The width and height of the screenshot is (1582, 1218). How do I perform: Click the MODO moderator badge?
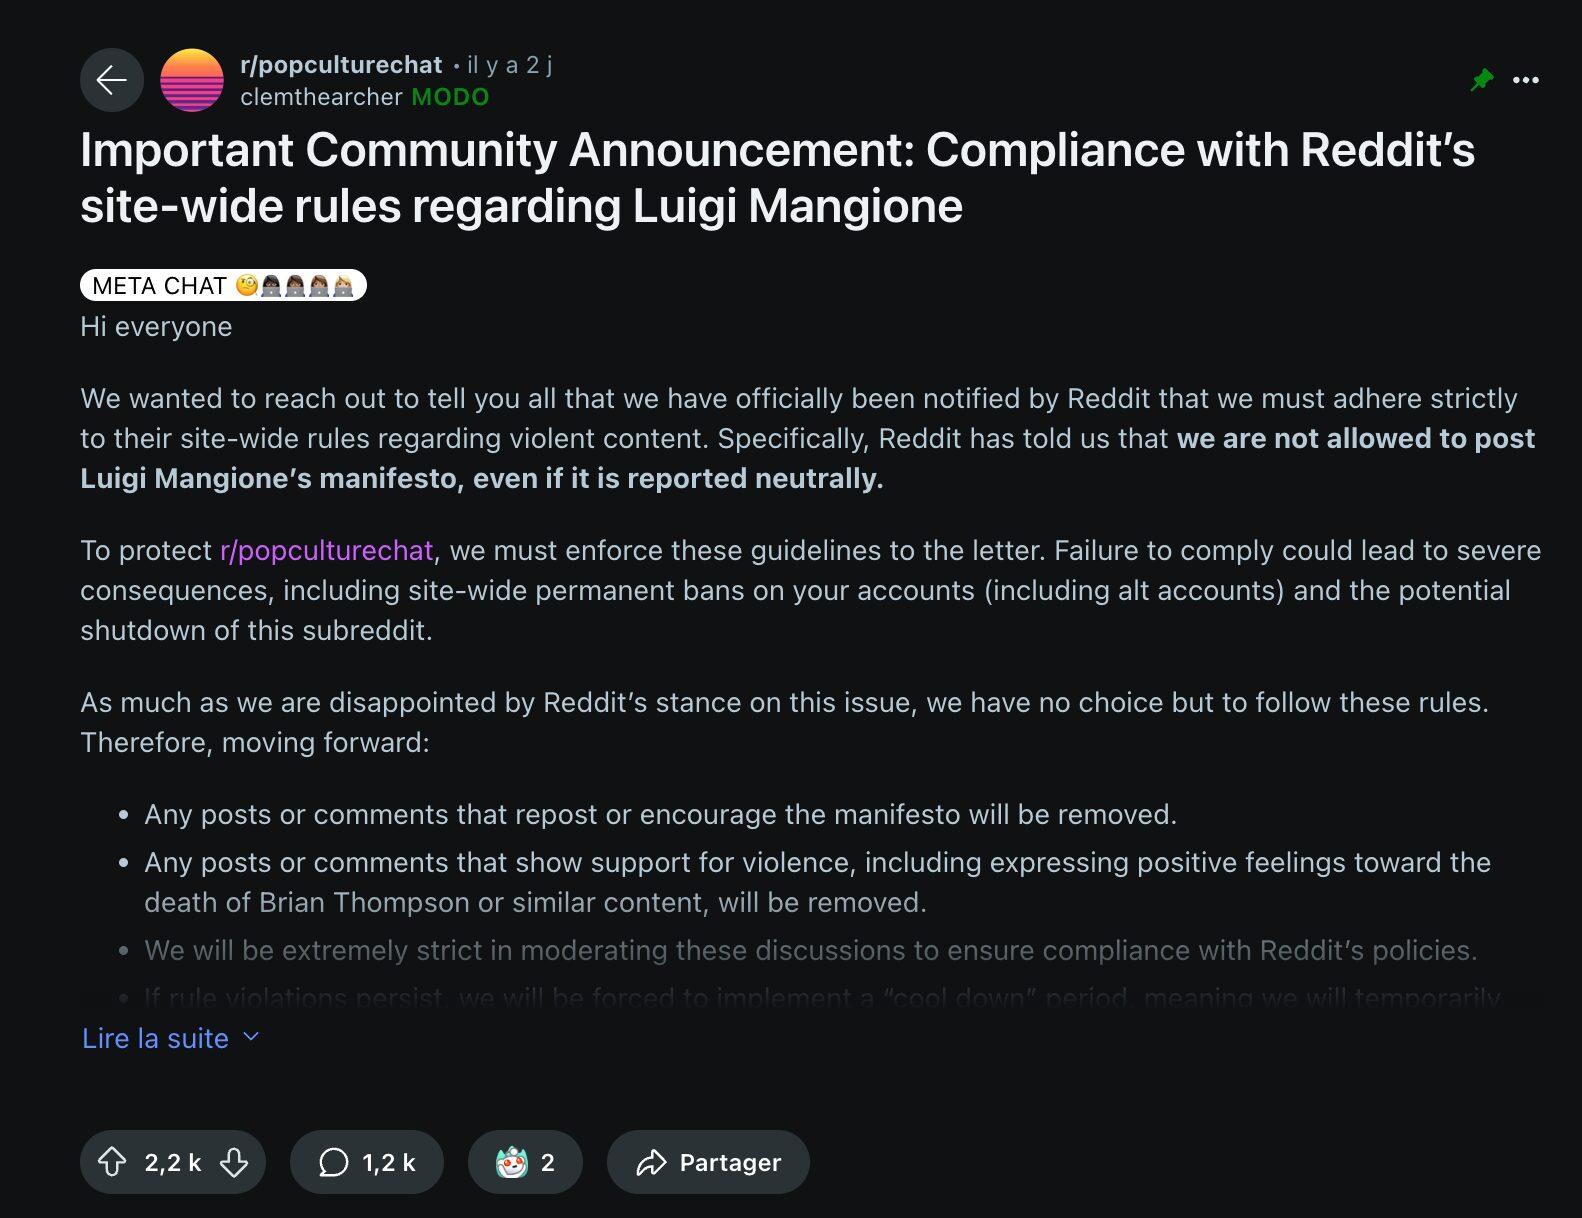coord(450,97)
